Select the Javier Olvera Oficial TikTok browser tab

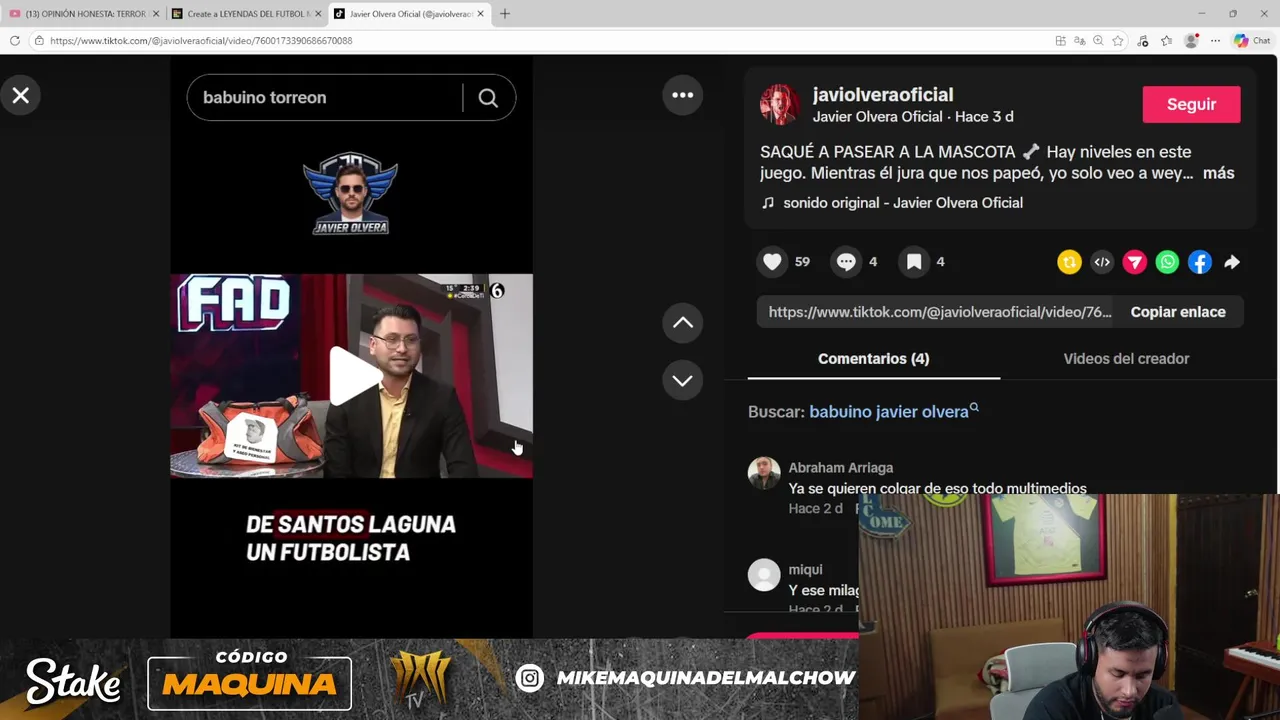point(408,14)
